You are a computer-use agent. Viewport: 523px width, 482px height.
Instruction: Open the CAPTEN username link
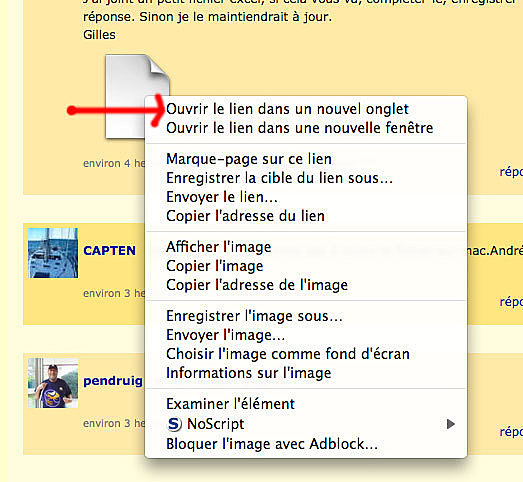point(109,251)
